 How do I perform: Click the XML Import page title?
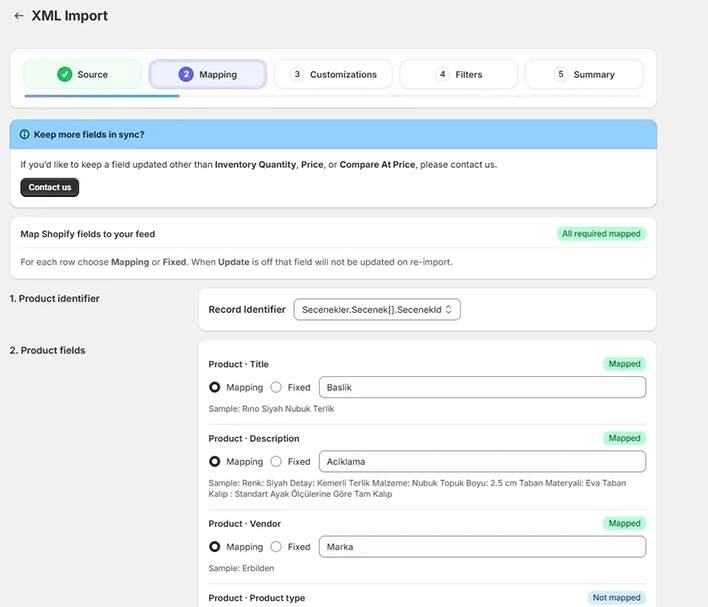[70, 16]
